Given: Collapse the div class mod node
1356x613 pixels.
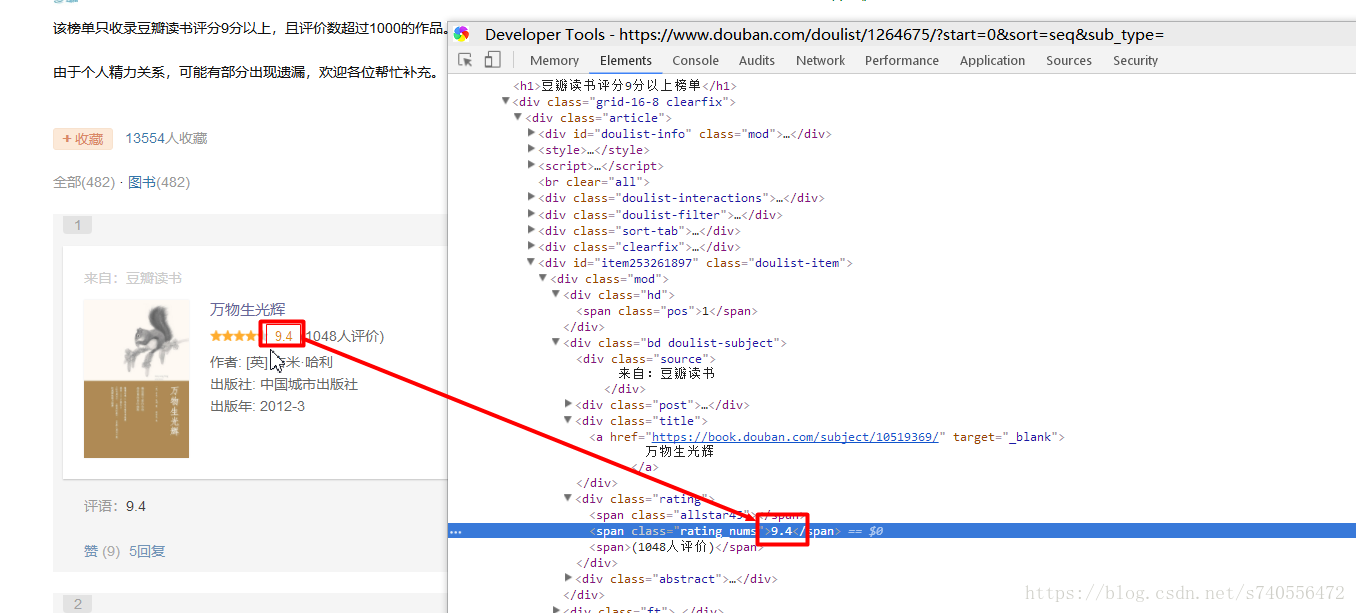Looking at the screenshot, I should pos(543,279).
